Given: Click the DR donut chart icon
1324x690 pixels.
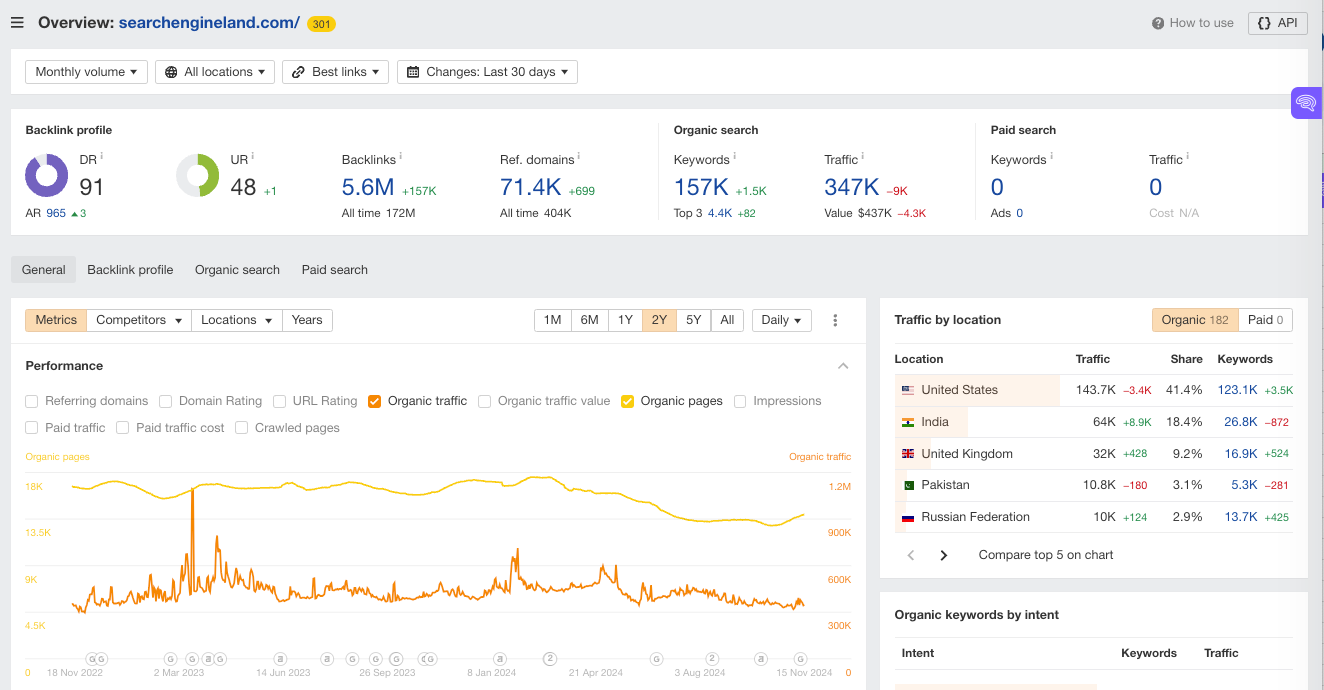Looking at the screenshot, I should [x=47, y=176].
